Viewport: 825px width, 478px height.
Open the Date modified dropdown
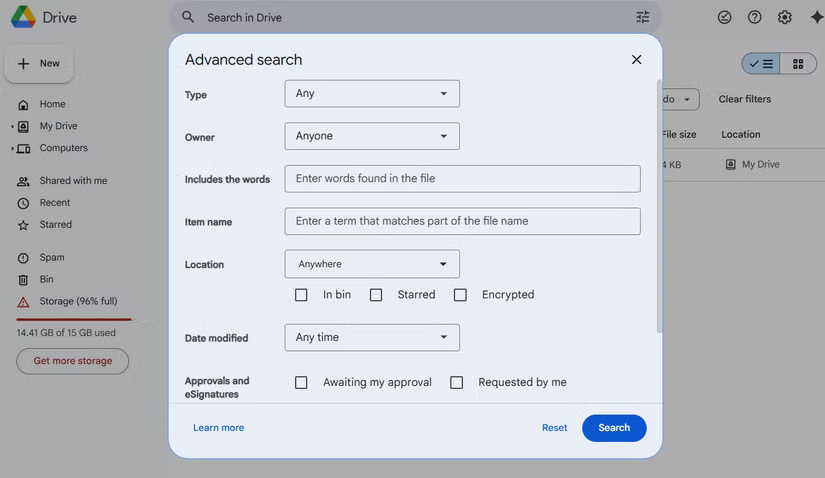point(372,338)
